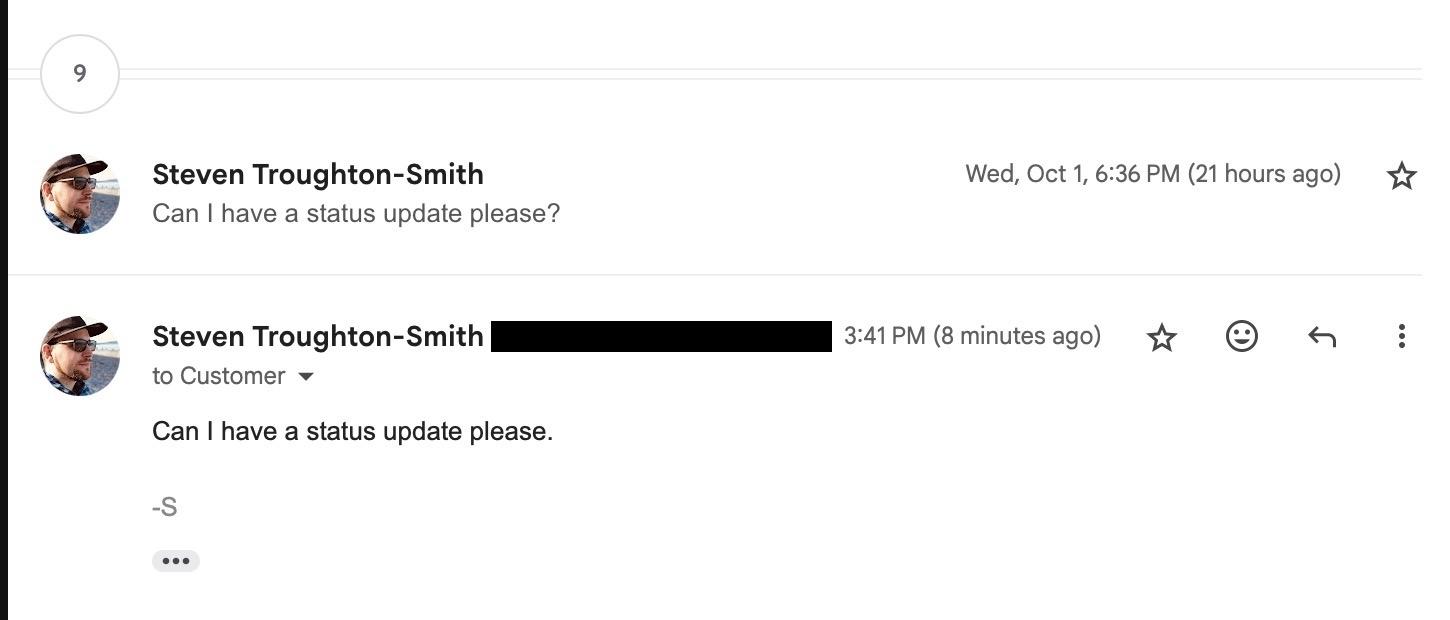The height and width of the screenshot is (620, 1450).
Task: Star the Oct 1 message
Action: point(1401,176)
